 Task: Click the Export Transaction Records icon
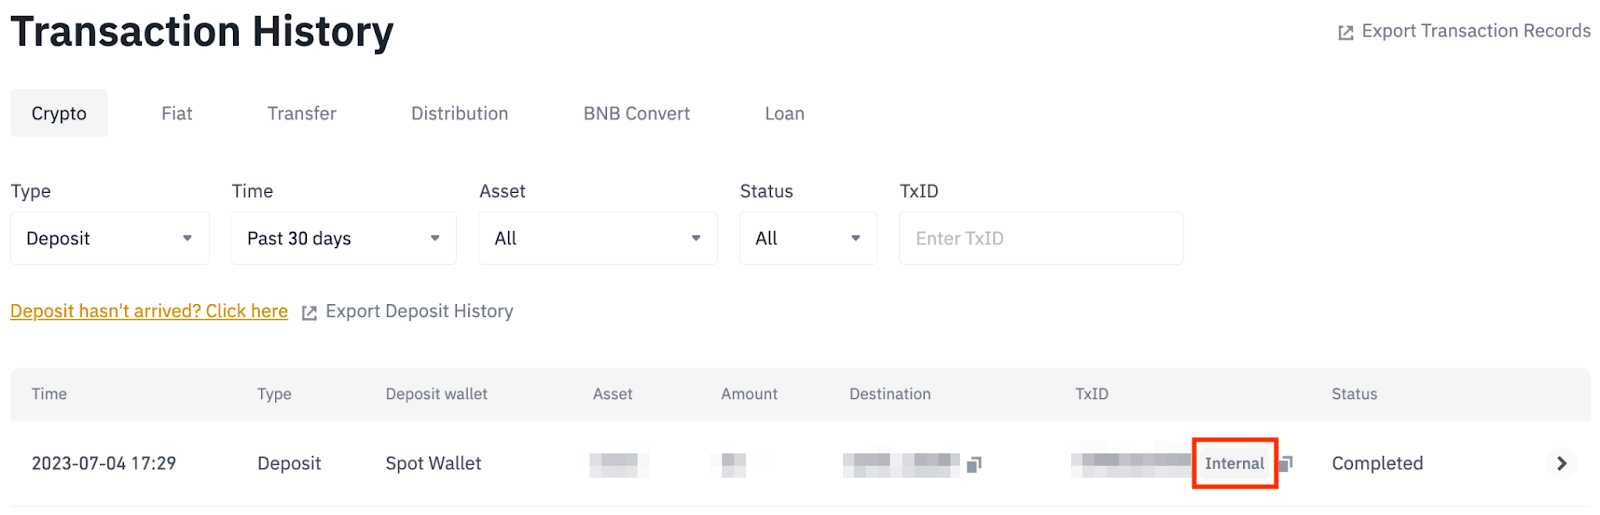[x=1346, y=33]
